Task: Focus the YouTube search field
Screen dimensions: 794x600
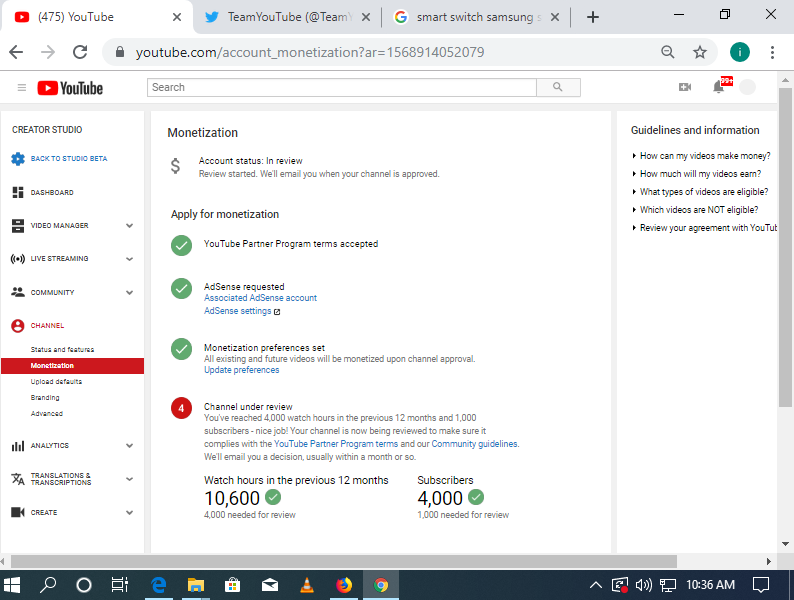Action: [342, 87]
